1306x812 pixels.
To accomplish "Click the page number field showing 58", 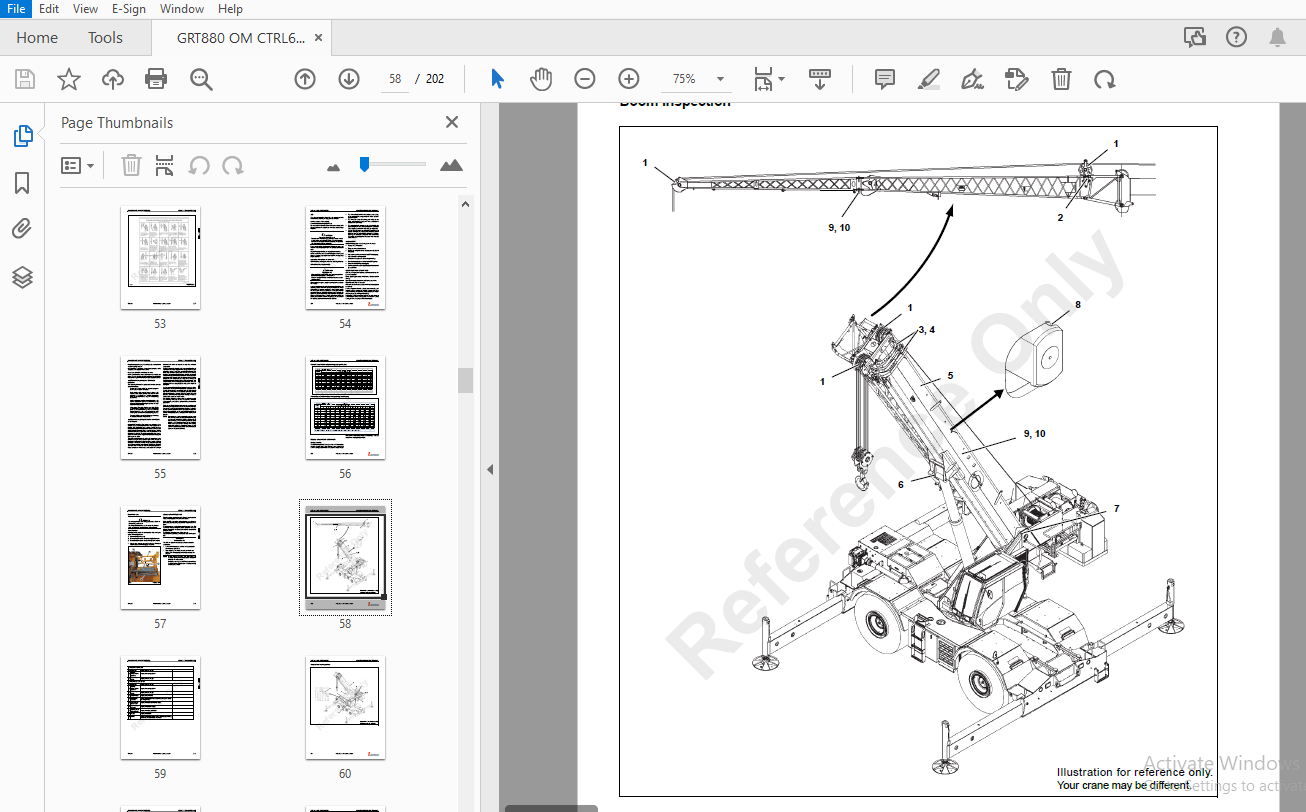I will pos(395,79).
